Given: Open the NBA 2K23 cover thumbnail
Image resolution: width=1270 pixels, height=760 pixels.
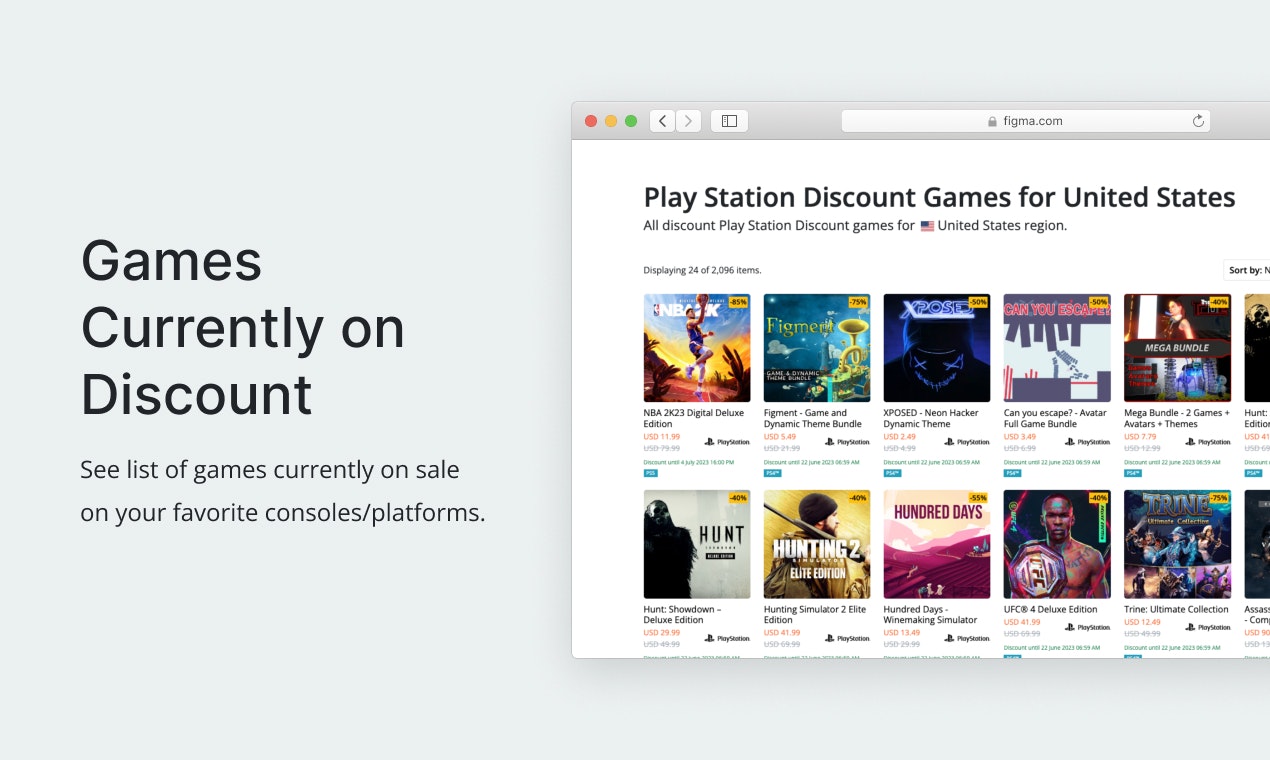Looking at the screenshot, I should pyautogui.click(x=697, y=348).
